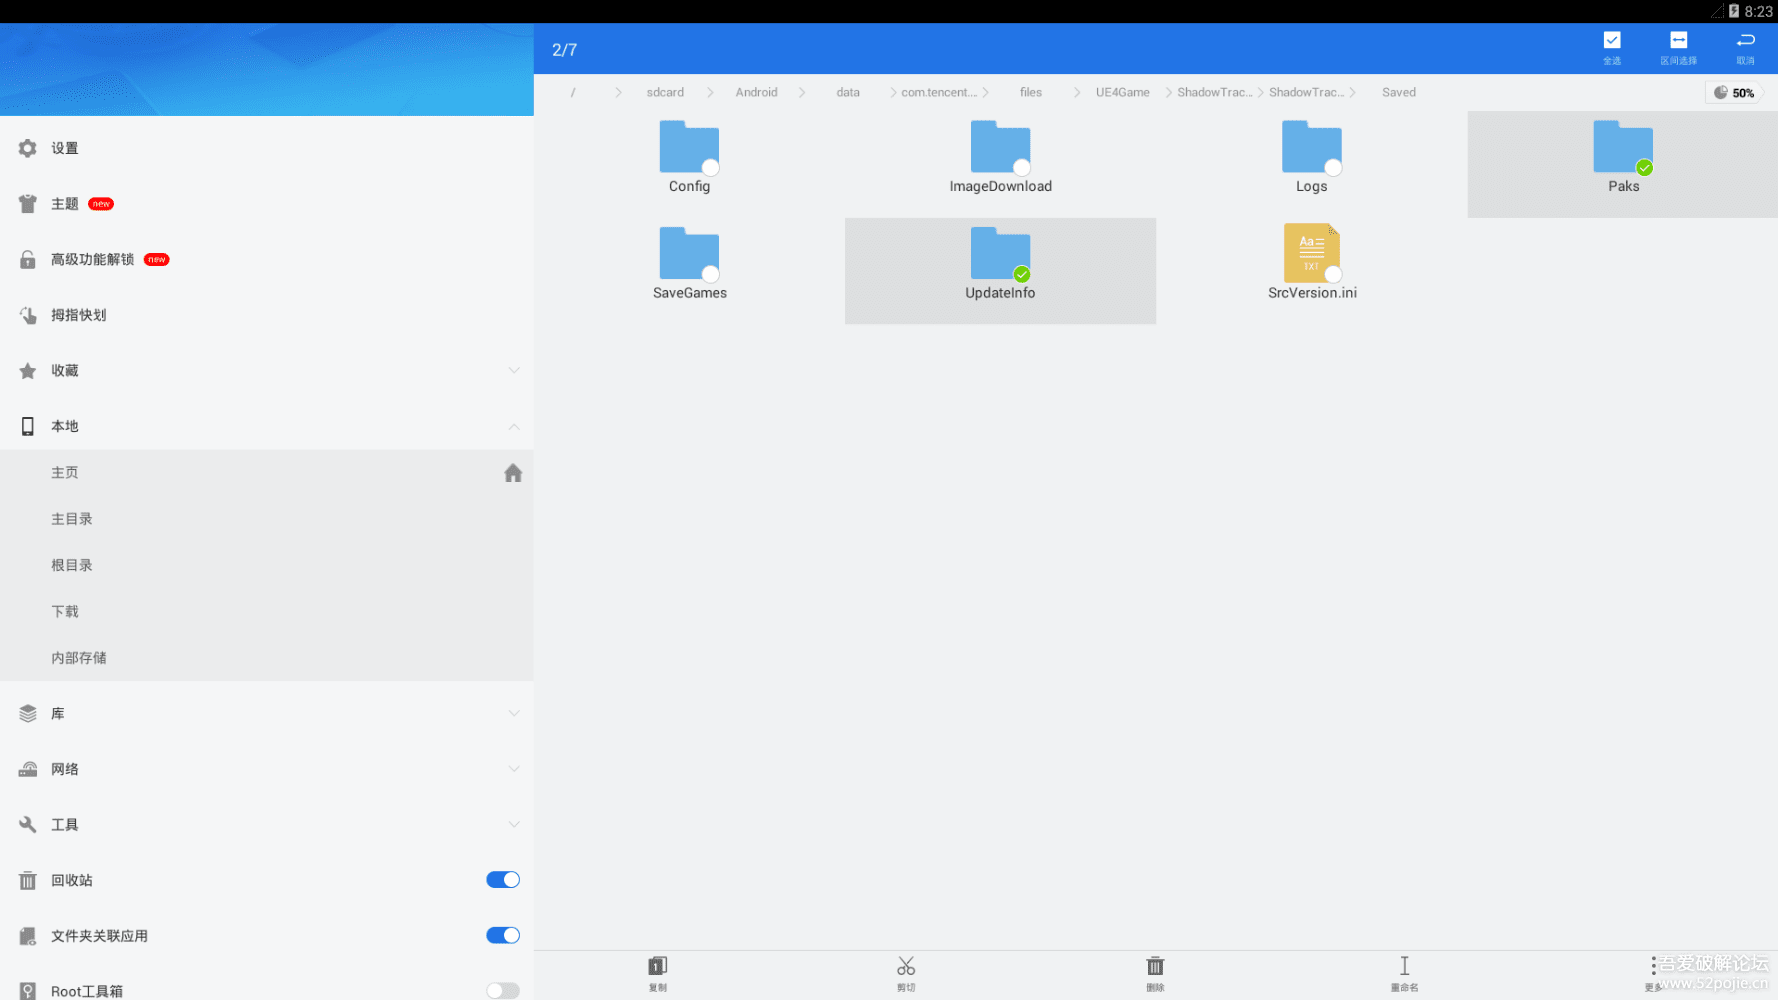Expand the 工具 tools section
This screenshot has width=1778, height=1000.
[x=514, y=825]
